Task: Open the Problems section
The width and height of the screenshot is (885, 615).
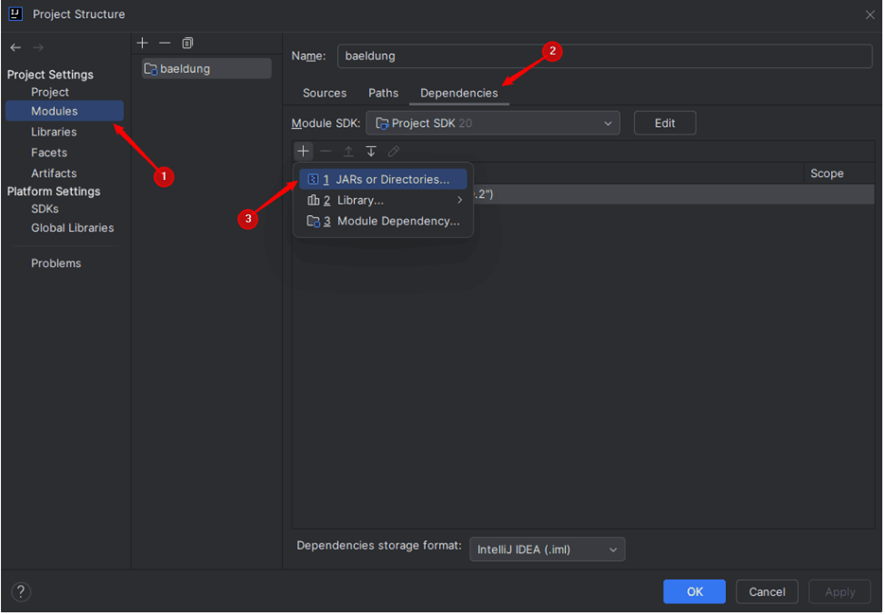Action: click(56, 264)
